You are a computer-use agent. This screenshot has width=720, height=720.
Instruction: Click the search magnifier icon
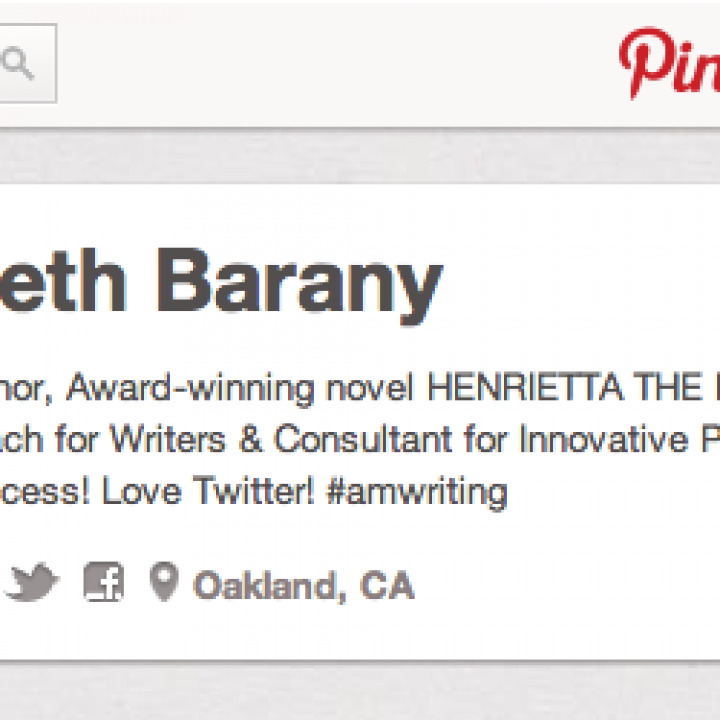tap(18, 64)
